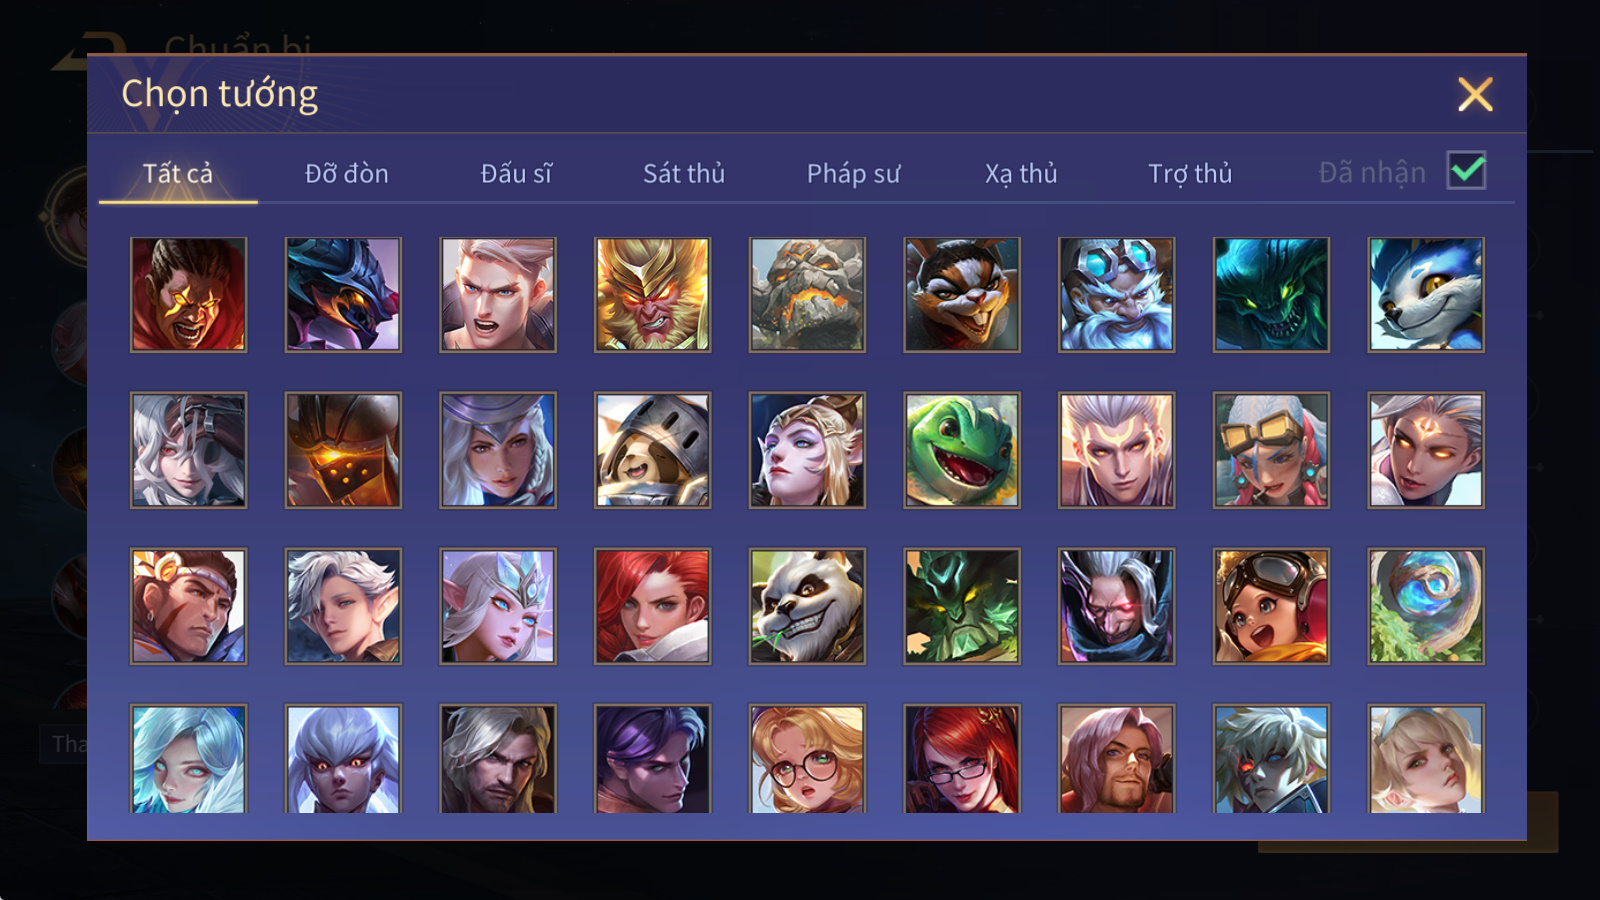Pick the red-haired woman hero portrait

coord(653,606)
